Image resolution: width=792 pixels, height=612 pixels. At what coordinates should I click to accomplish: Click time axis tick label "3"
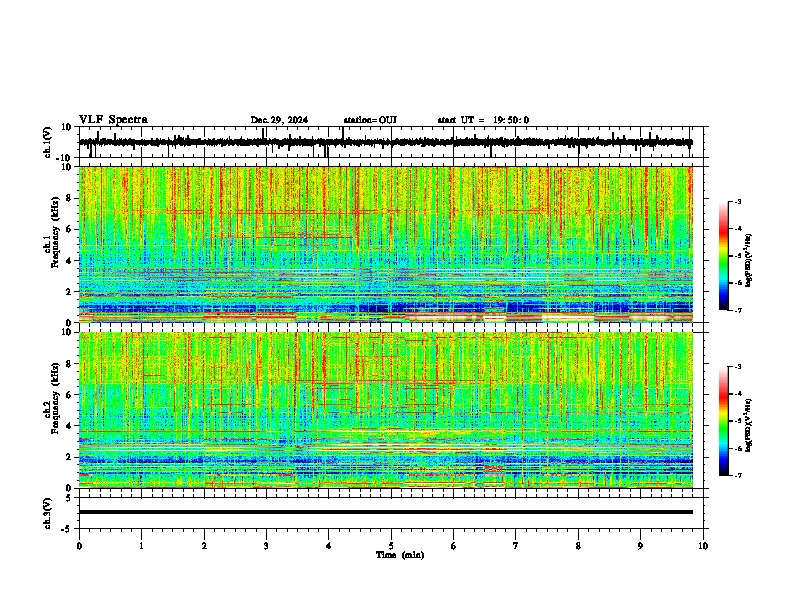(266, 546)
